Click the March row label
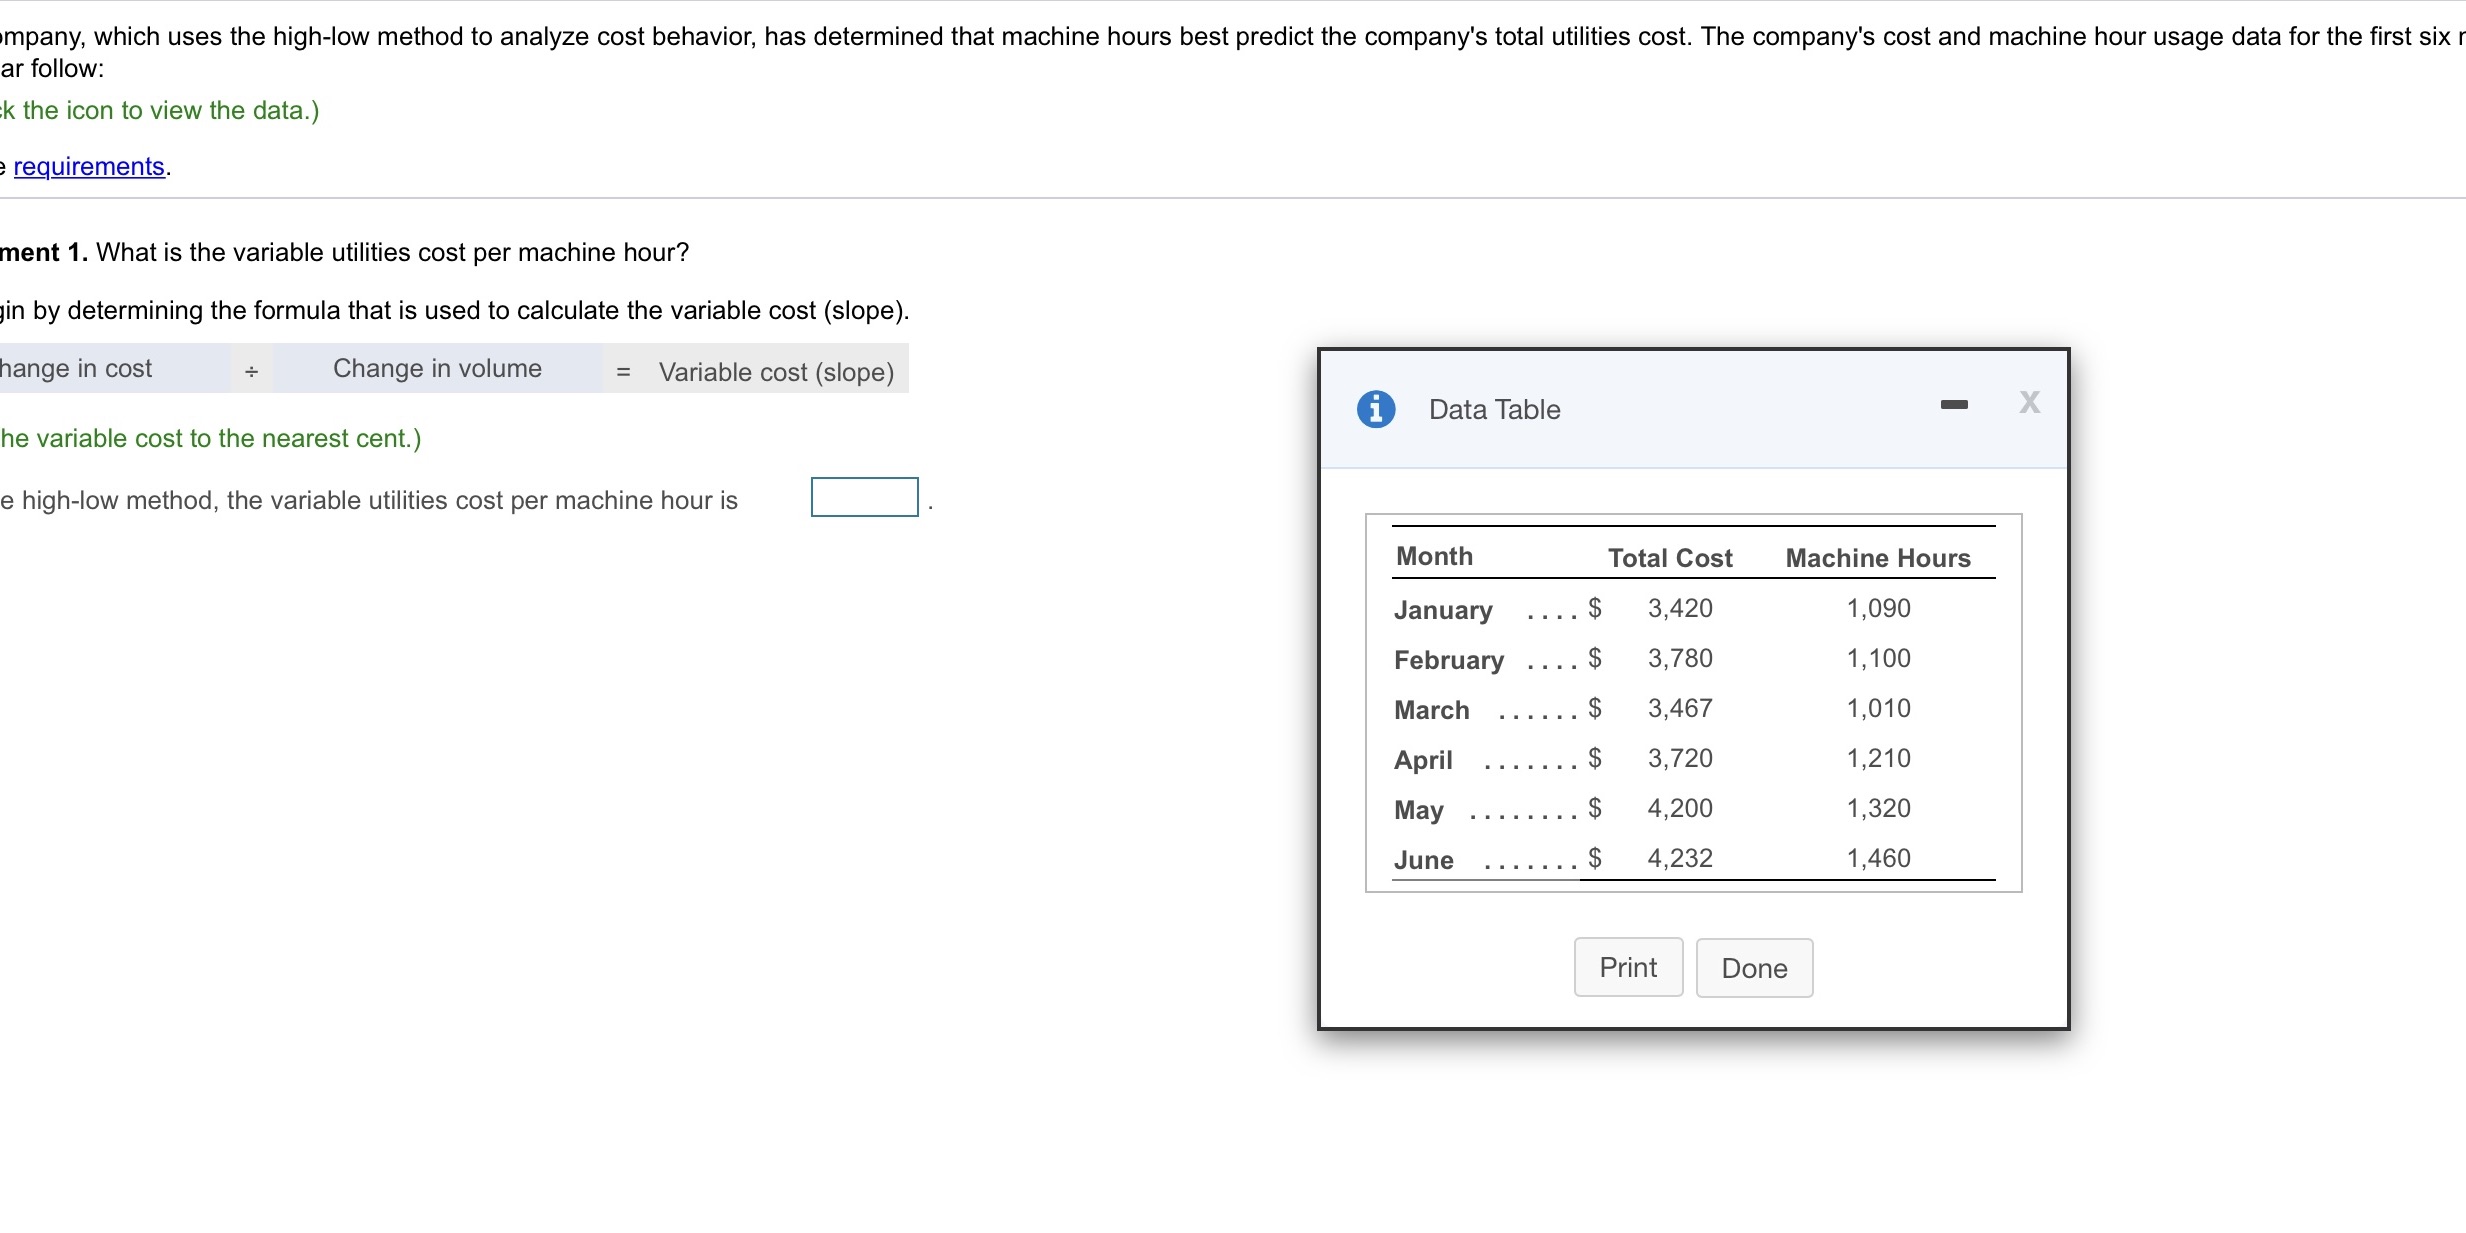This screenshot has width=2466, height=1233. [1432, 710]
